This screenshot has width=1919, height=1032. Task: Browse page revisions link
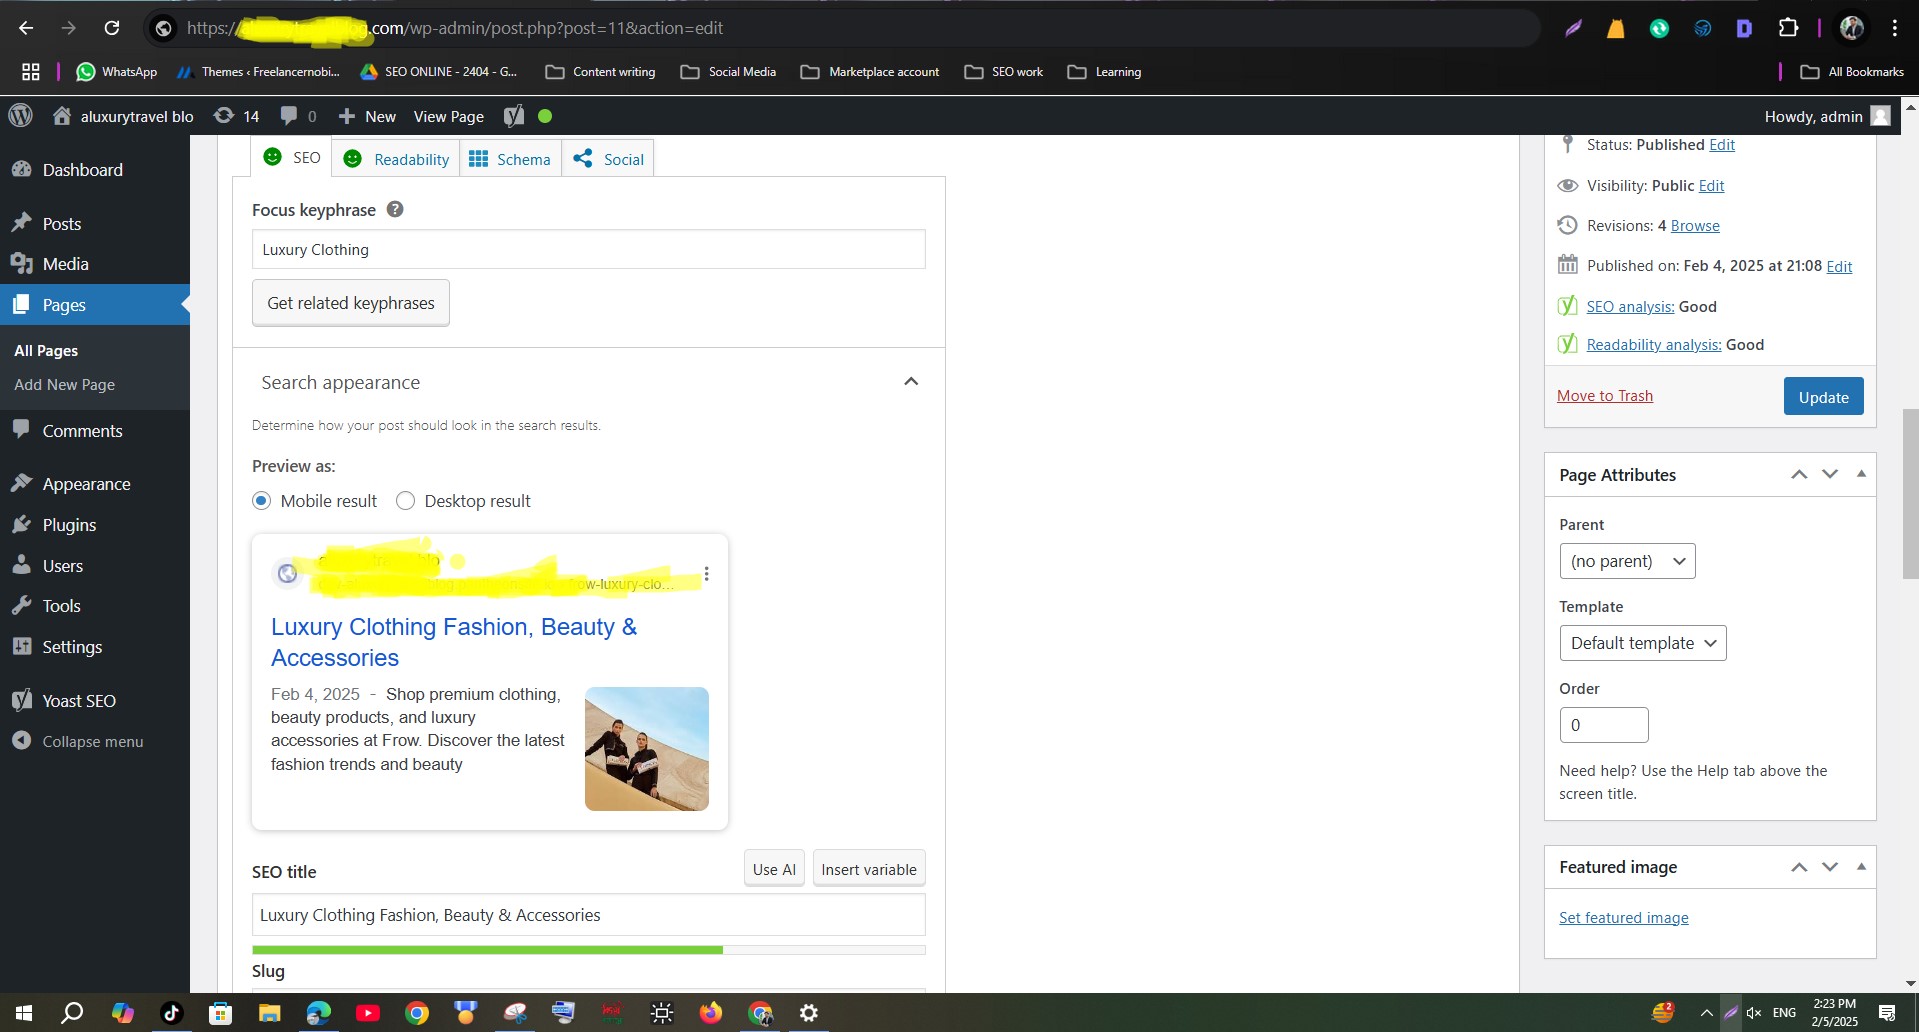1695,226
